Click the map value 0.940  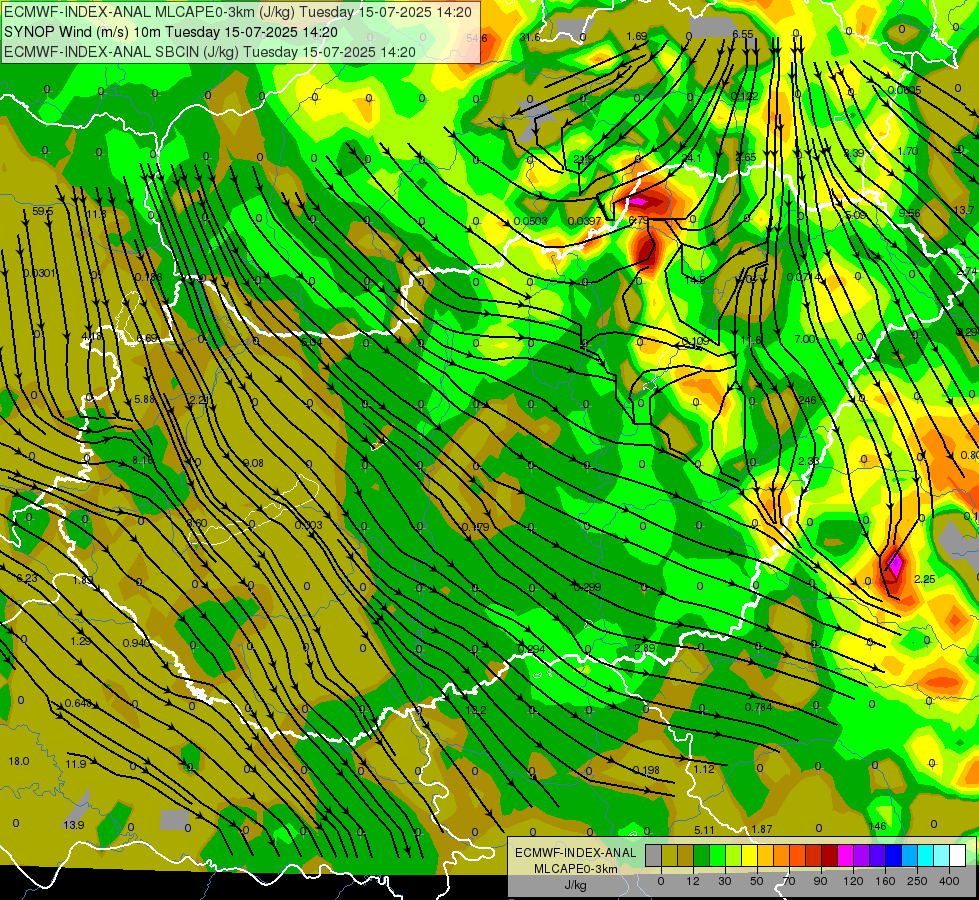click(136, 643)
